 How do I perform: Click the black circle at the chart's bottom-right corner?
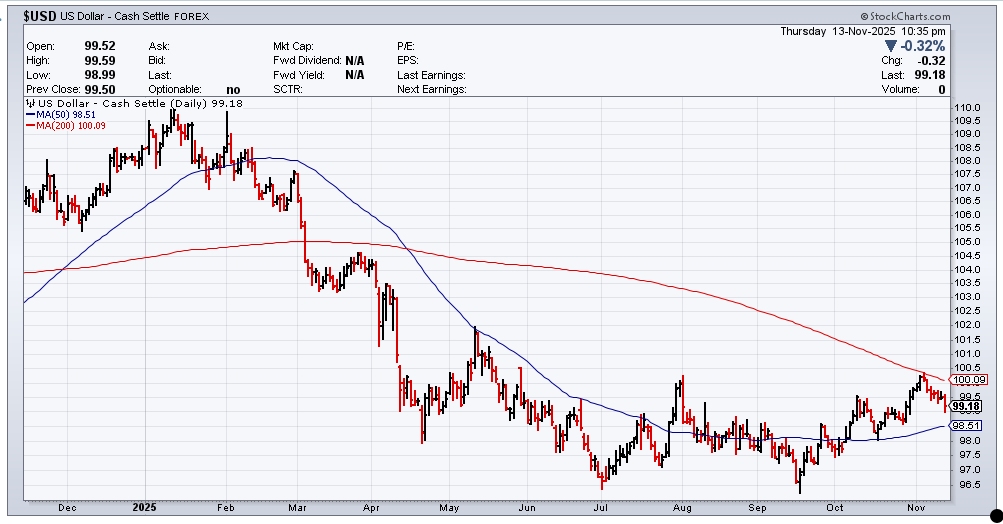tap(993, 514)
